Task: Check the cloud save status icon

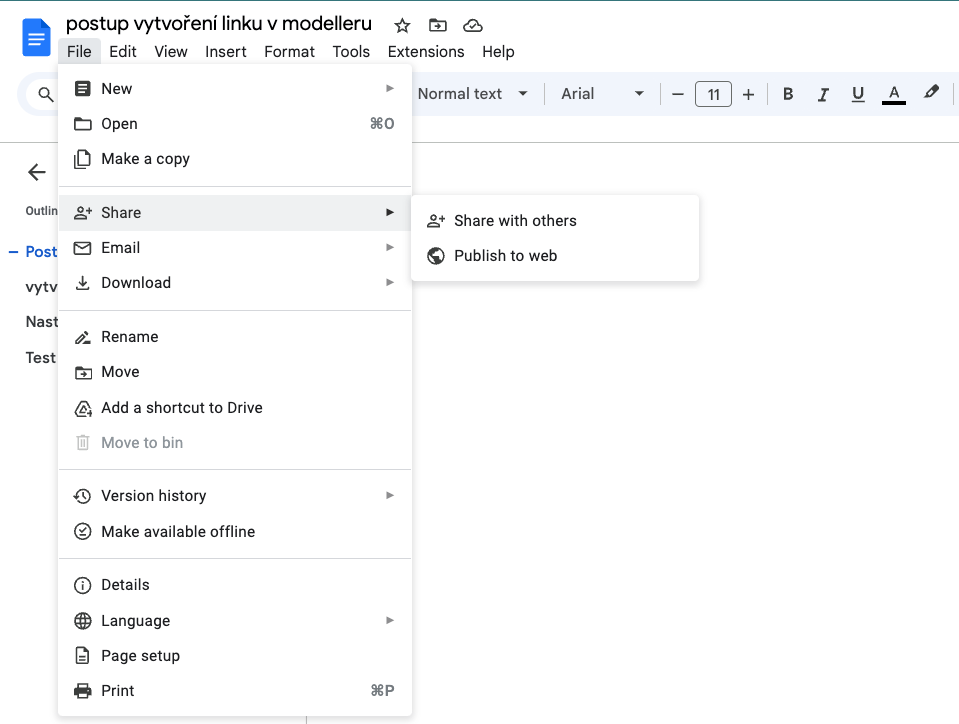Action: tap(473, 25)
